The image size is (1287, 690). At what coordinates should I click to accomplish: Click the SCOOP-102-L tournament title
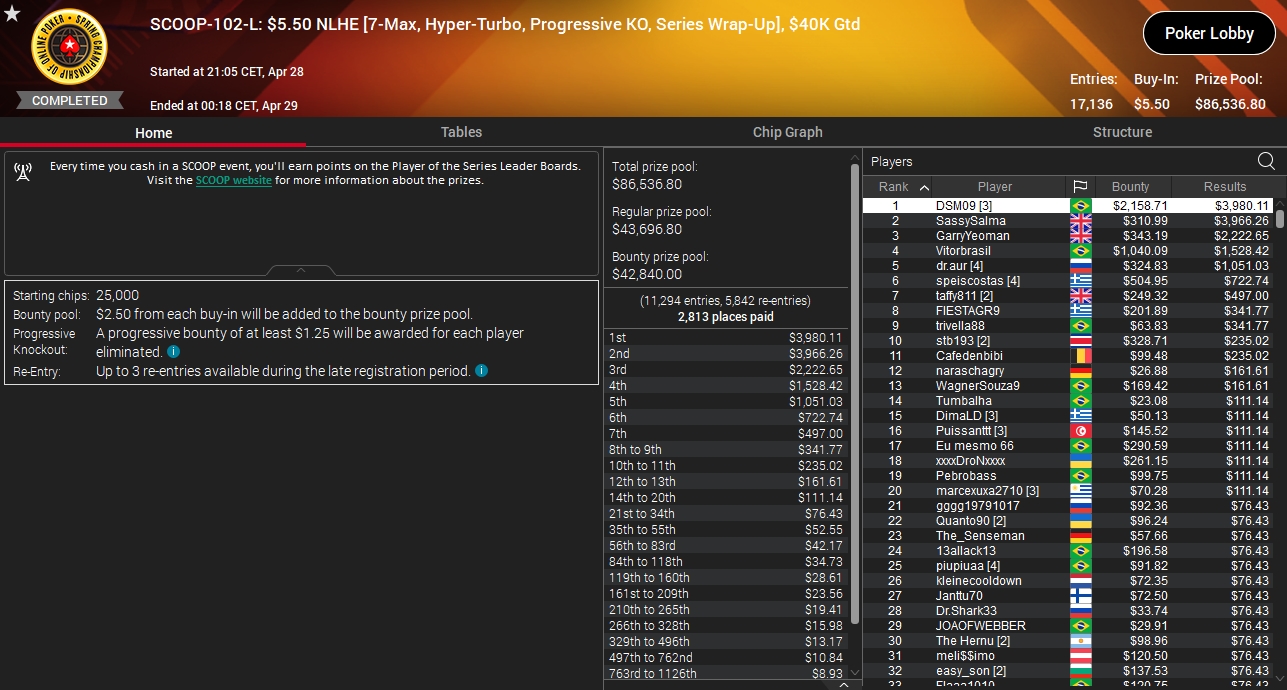505,24
